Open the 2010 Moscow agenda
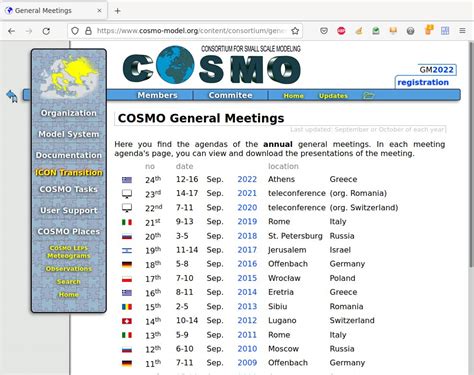Viewport: 474px width, 375px height. pyautogui.click(x=247, y=349)
